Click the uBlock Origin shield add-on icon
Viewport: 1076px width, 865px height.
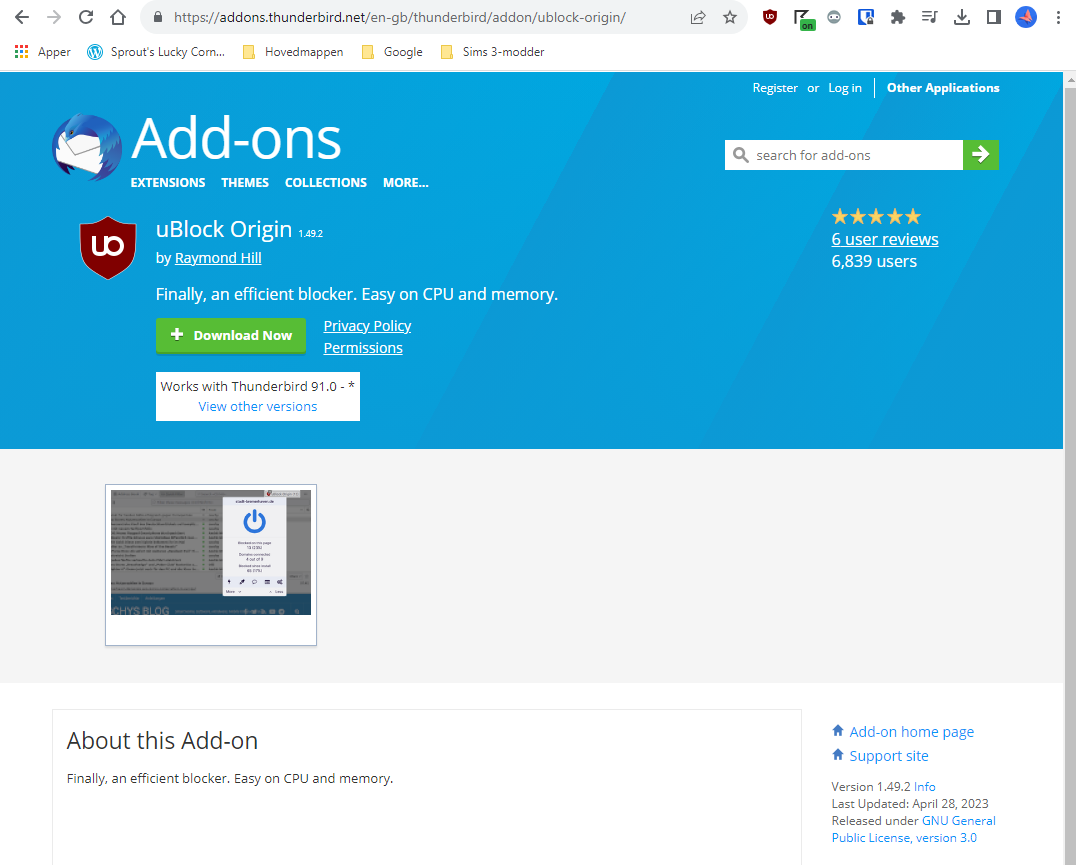pos(107,247)
